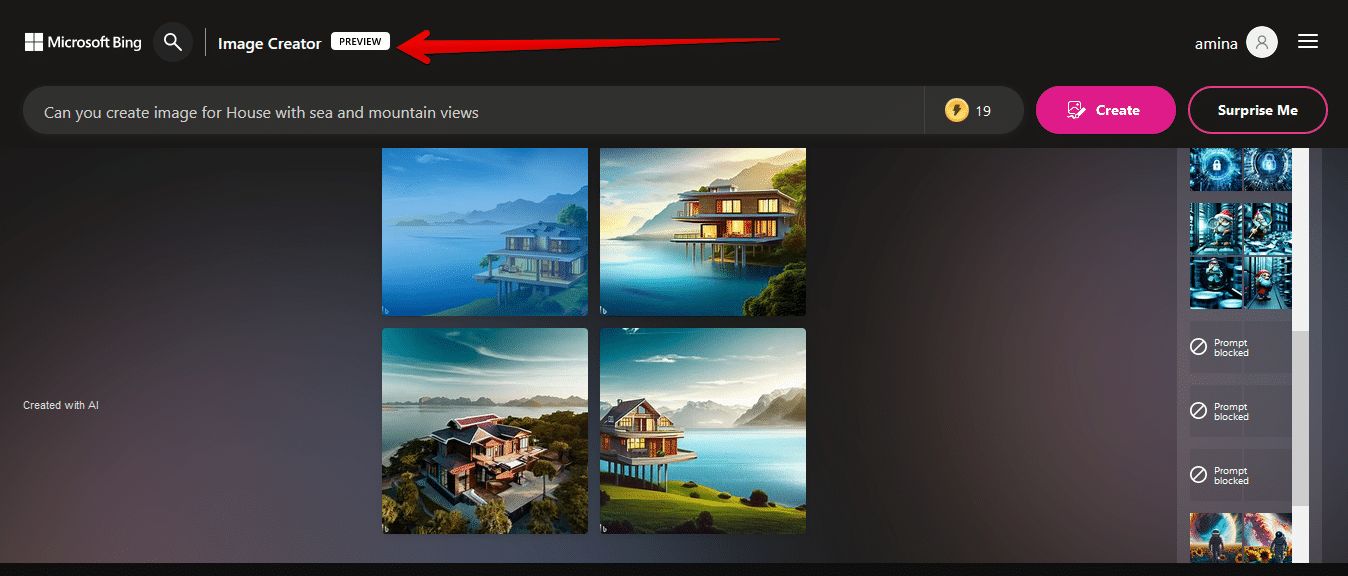Open the bottom-right lakeside house image
1348x576 pixels.
coord(703,431)
